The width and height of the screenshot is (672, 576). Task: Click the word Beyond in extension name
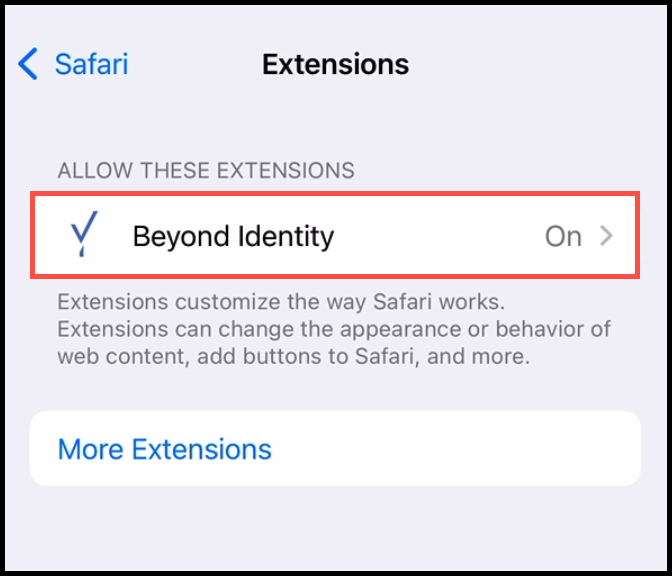click(181, 236)
